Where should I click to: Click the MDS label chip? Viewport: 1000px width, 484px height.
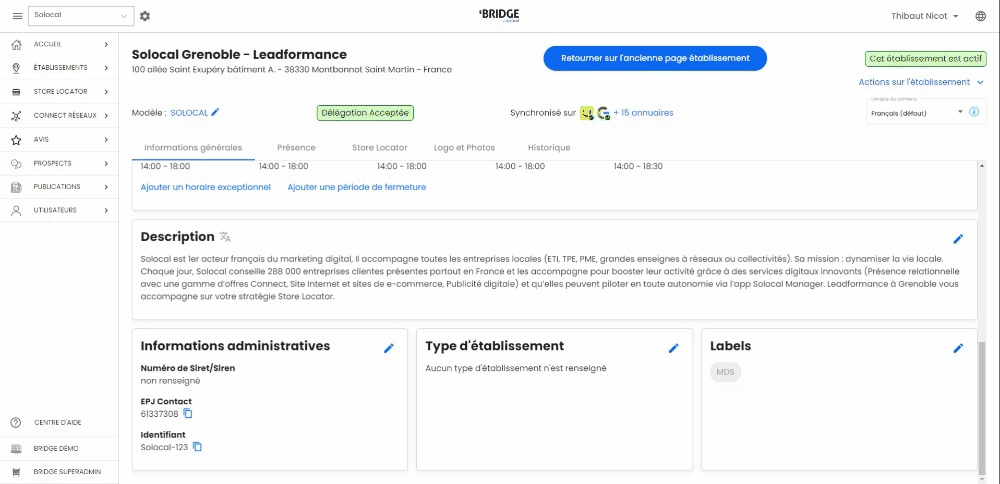pyautogui.click(x=725, y=372)
